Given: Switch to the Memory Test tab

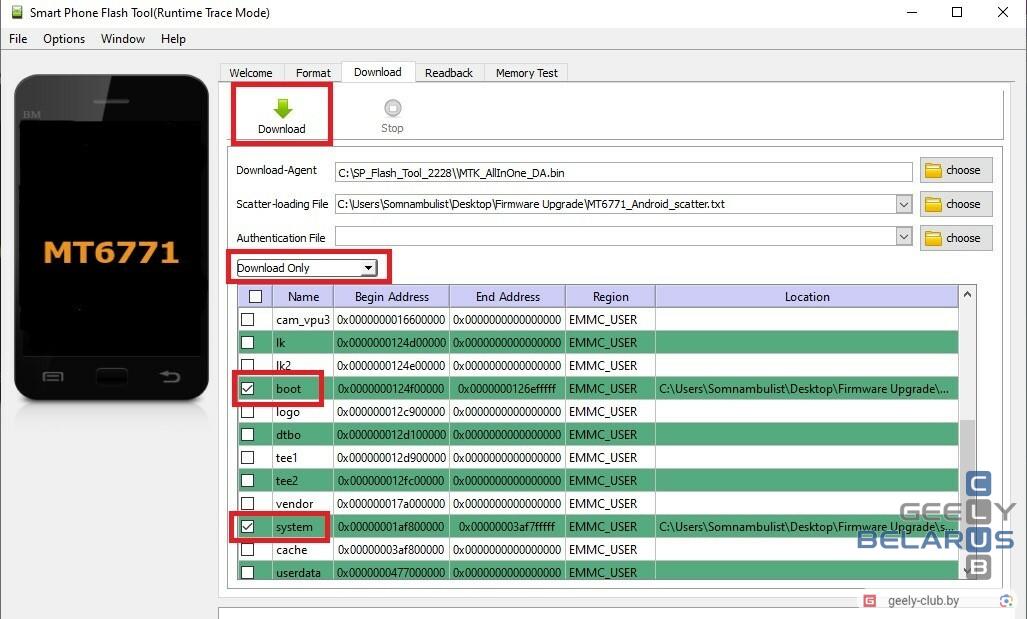Looking at the screenshot, I should [x=527, y=73].
